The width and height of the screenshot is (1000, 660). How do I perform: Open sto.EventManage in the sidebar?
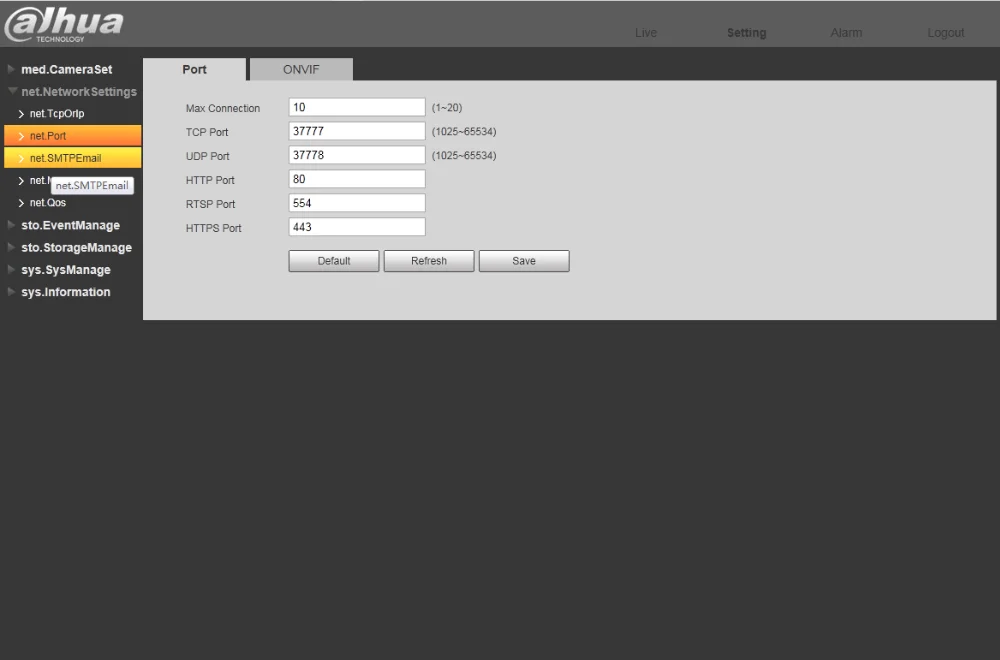point(70,225)
